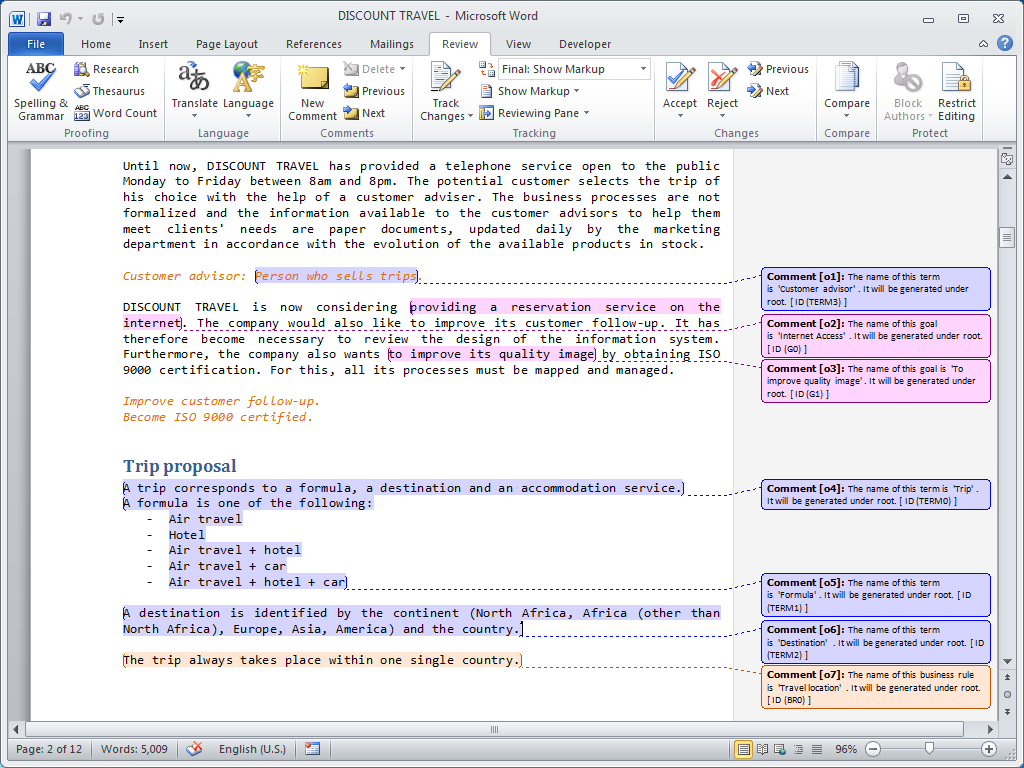Screen dimensions: 1024x768
Task: Click the 96% zoom level
Action: point(846,749)
